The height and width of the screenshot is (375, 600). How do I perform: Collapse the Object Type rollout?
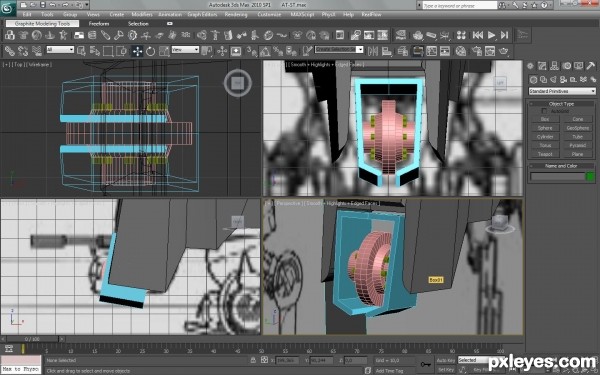561,104
